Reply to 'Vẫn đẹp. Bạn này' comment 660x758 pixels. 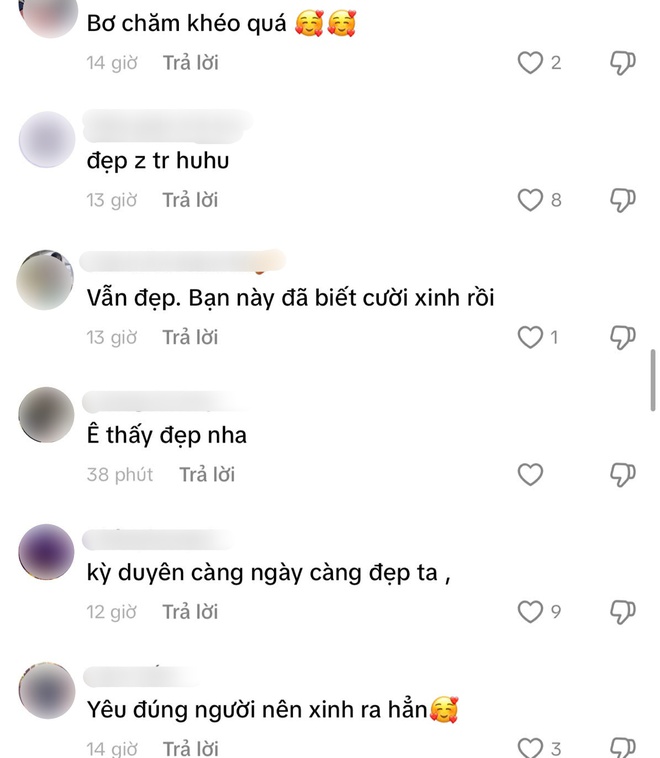pos(191,337)
